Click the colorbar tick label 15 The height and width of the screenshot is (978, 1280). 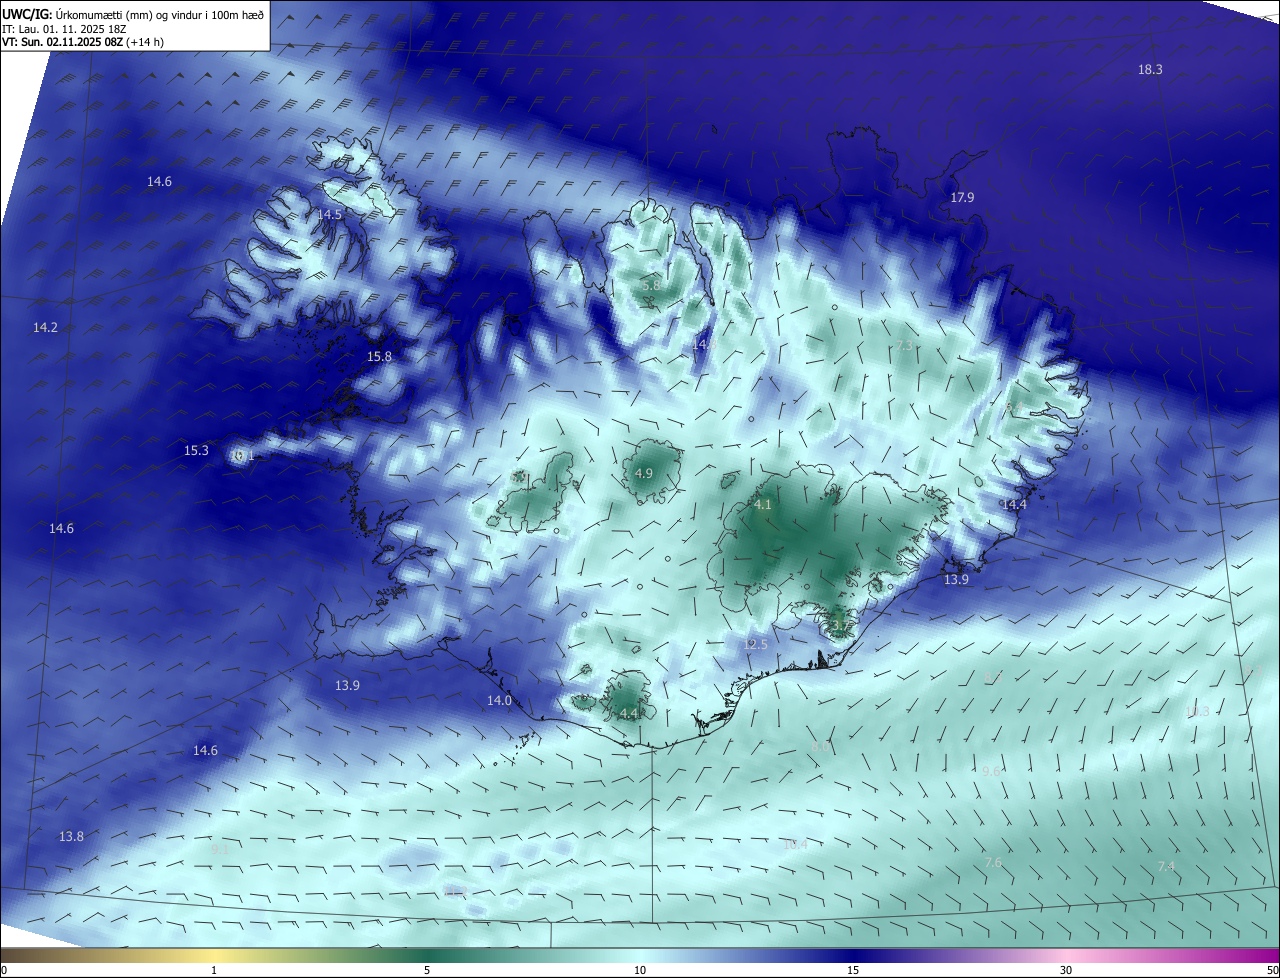pos(853,970)
